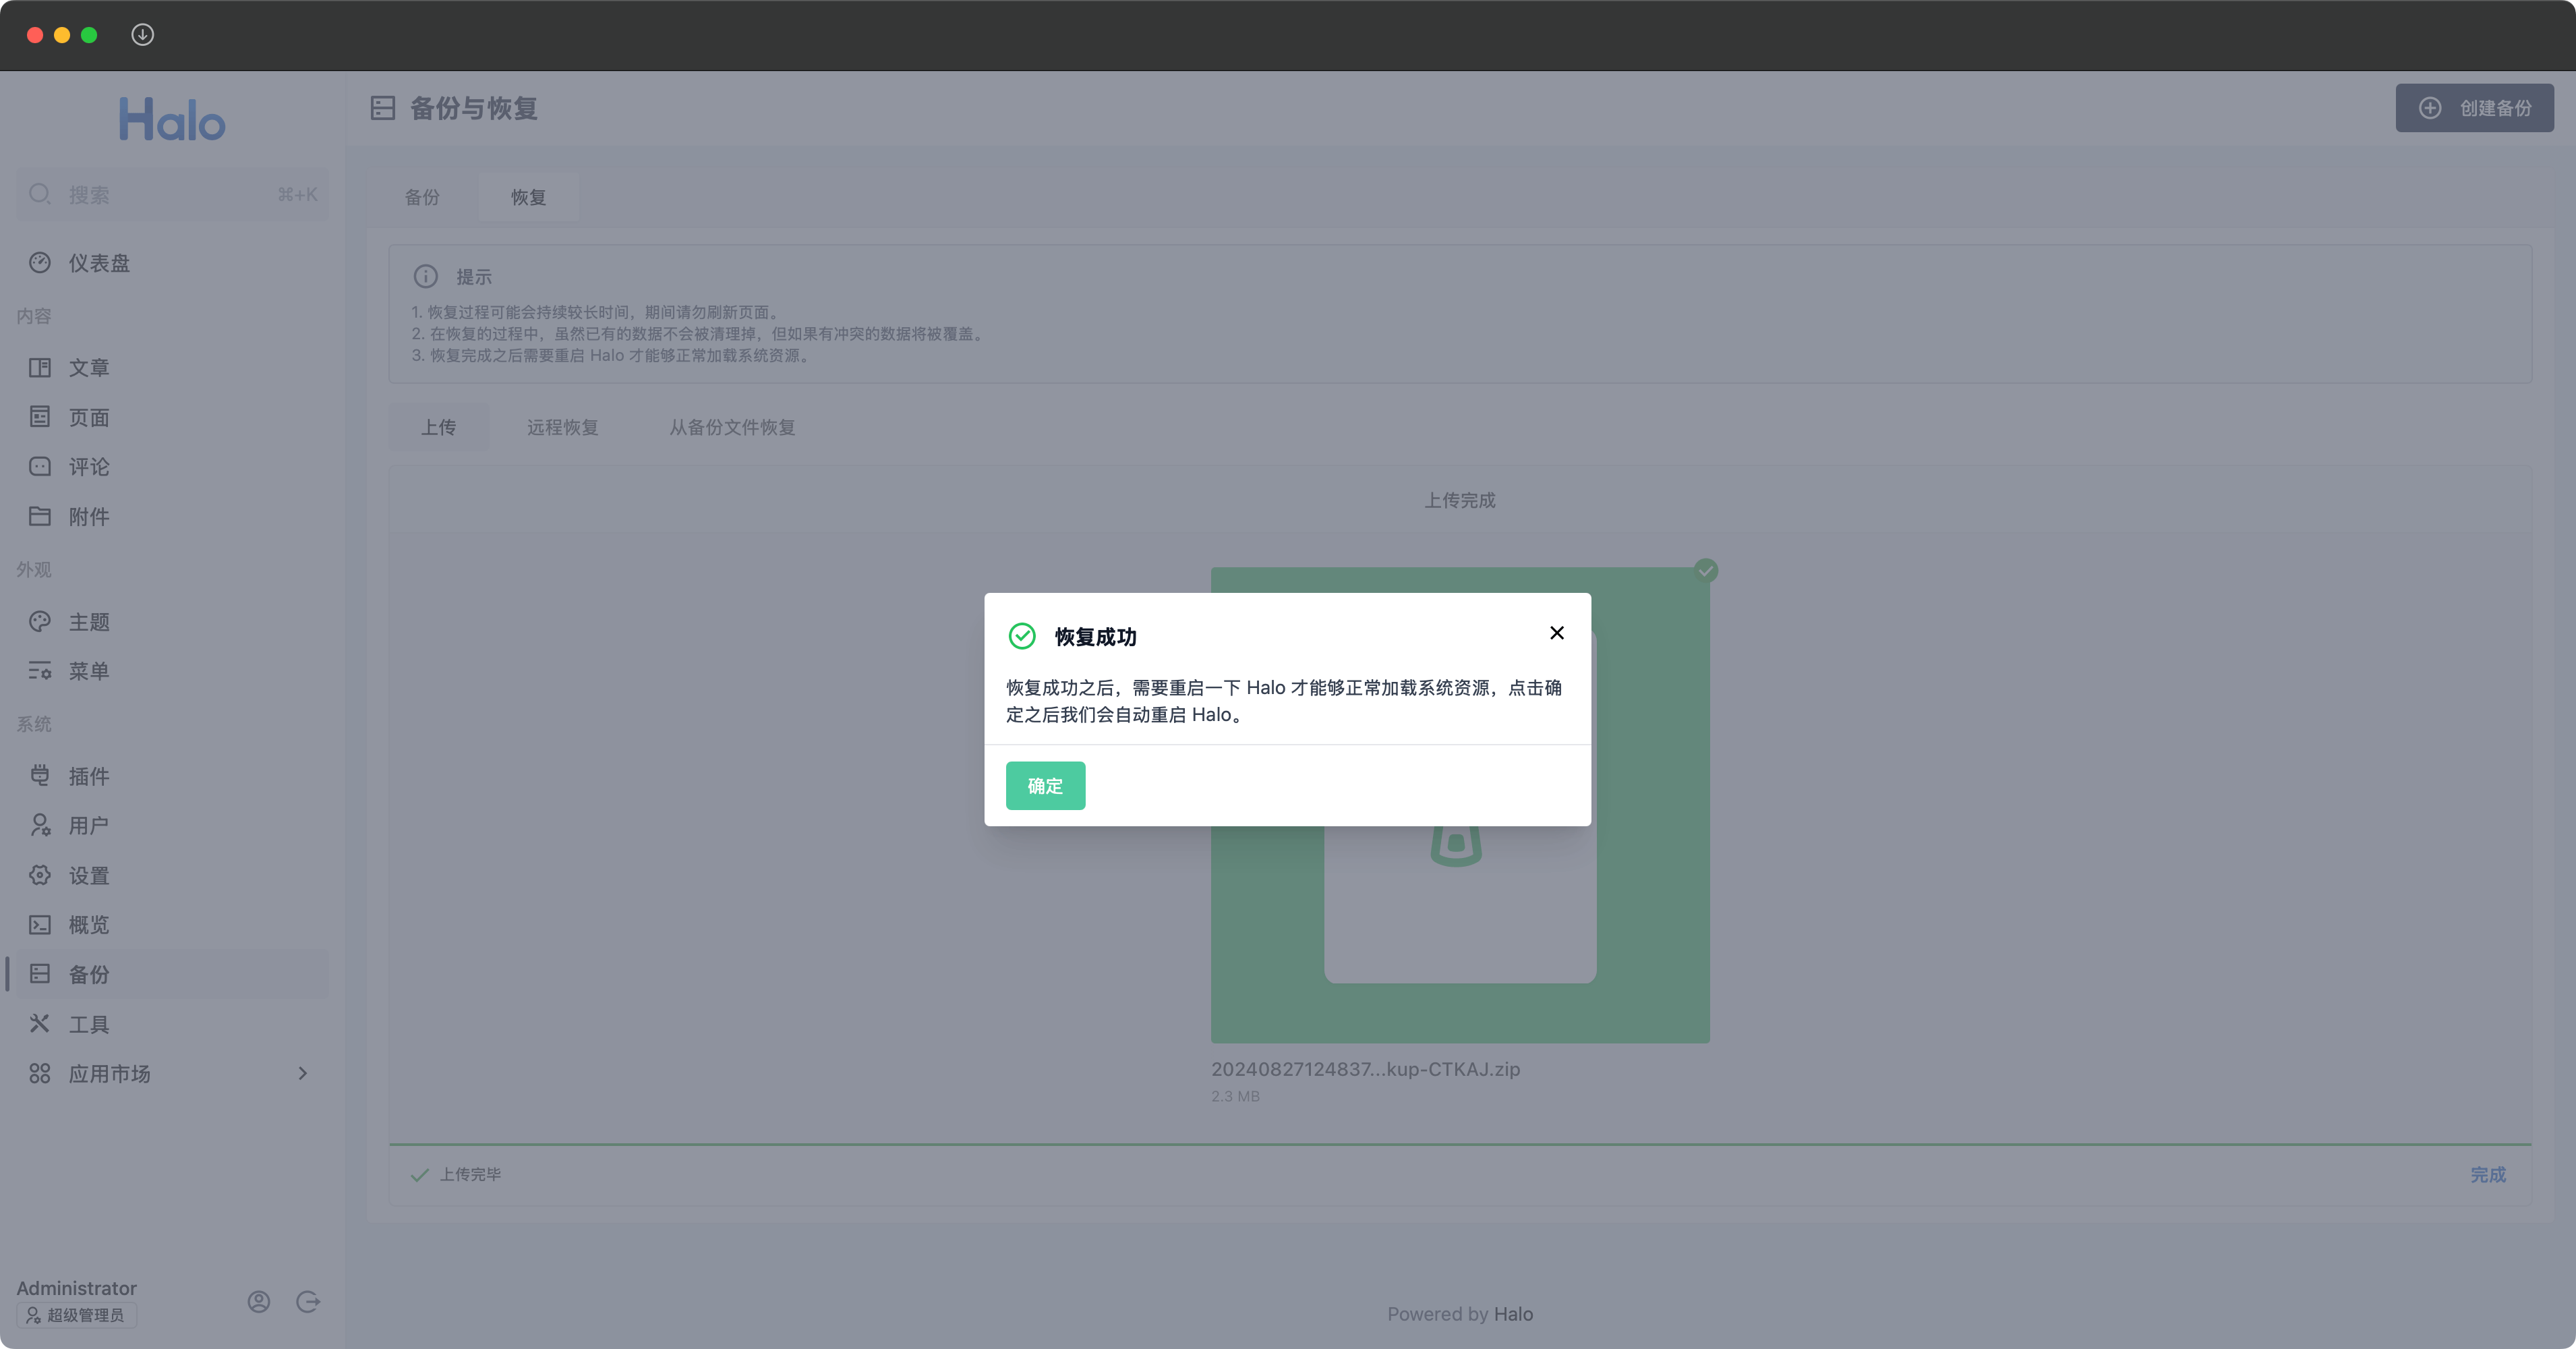Open the 附件 attachments folder icon

[40, 517]
